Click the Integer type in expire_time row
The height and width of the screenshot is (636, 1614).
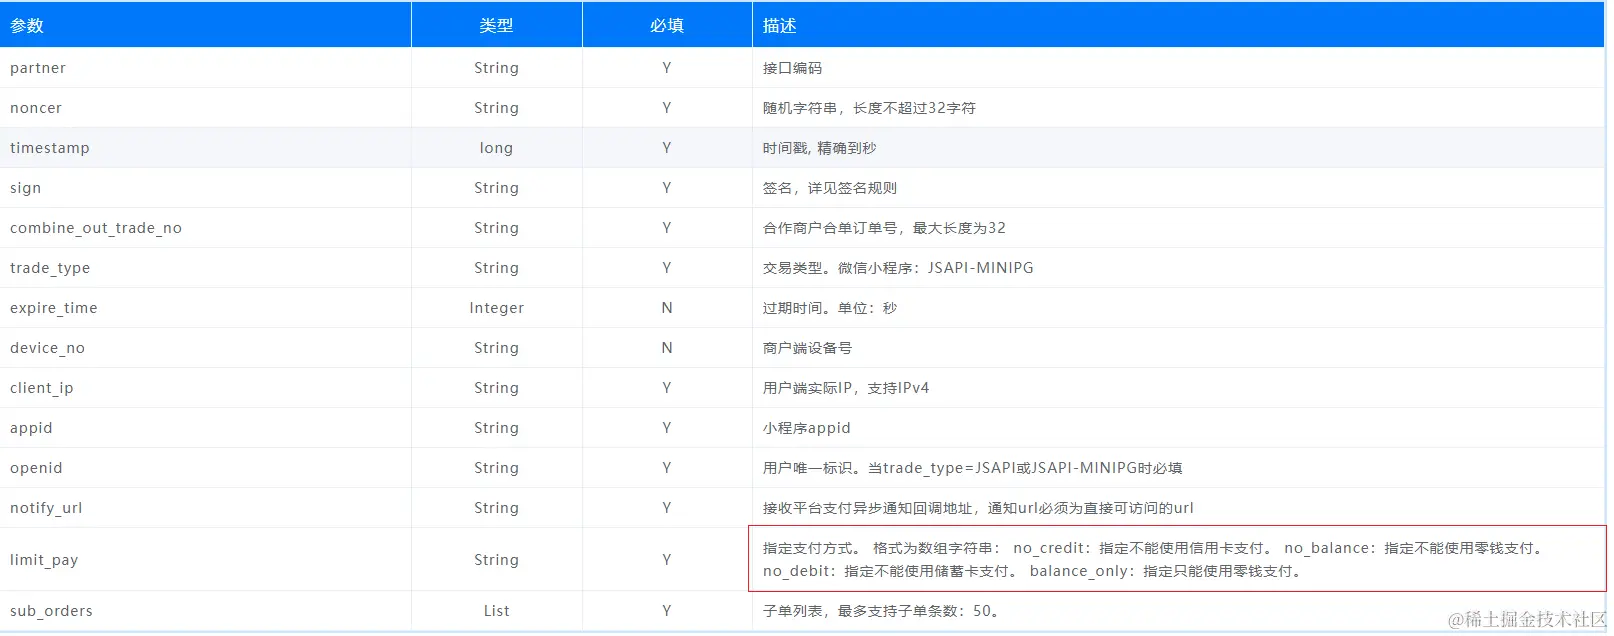[496, 308]
